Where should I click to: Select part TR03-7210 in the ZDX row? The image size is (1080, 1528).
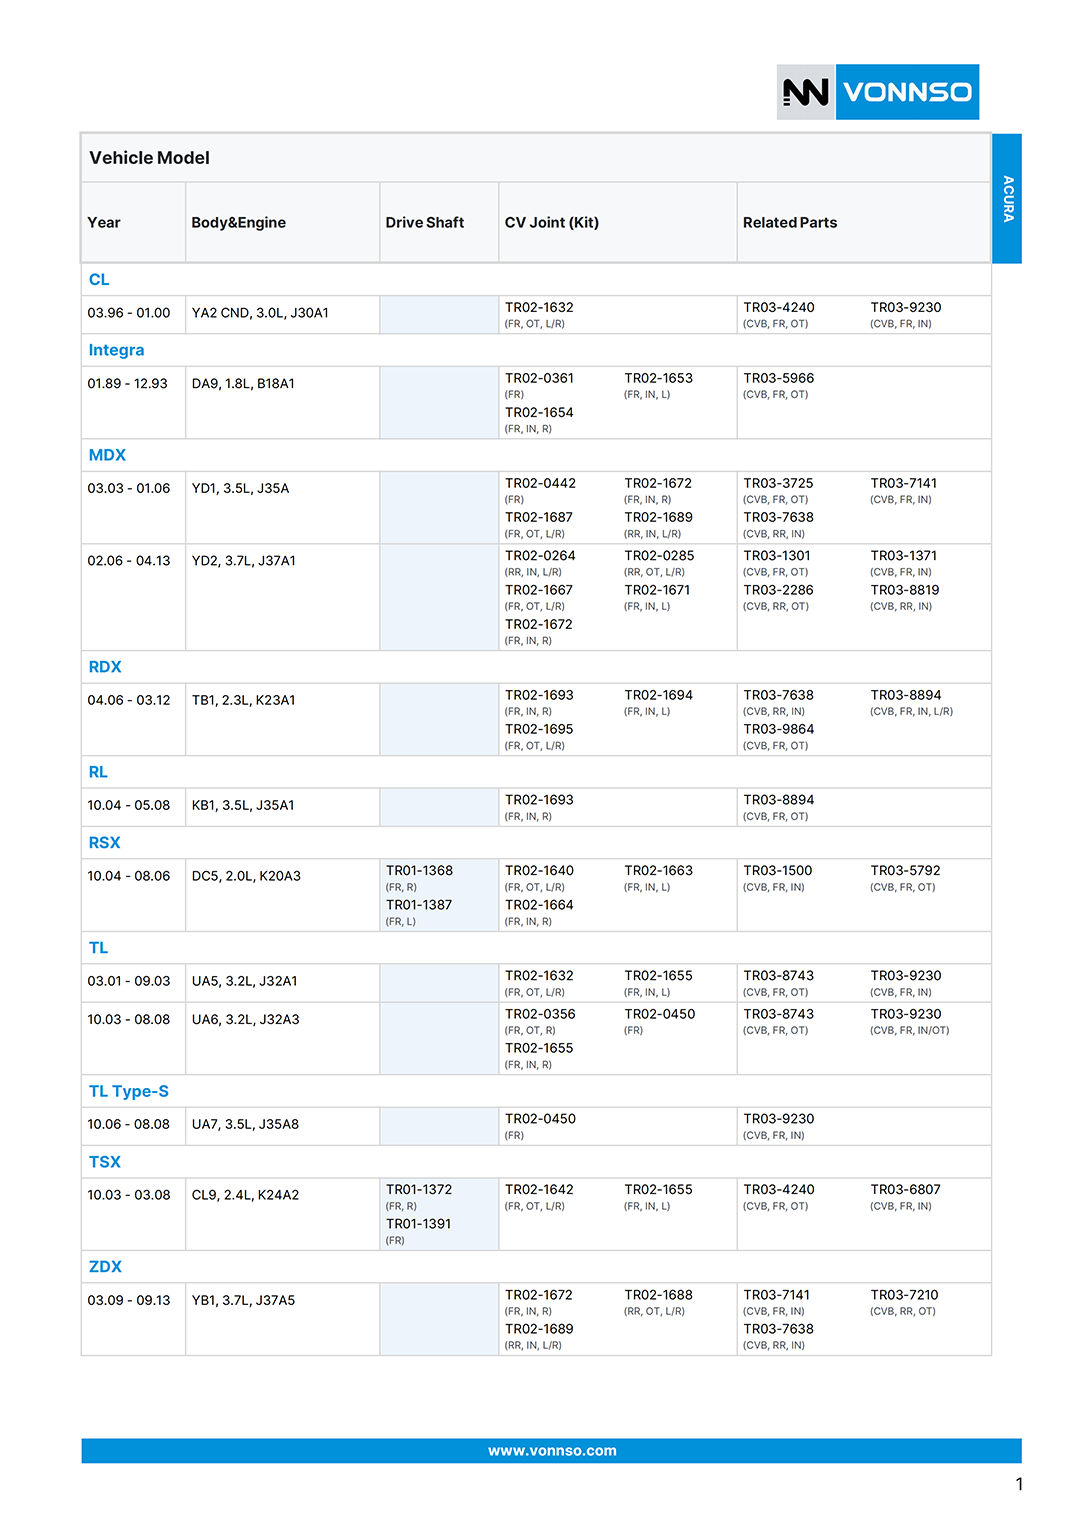point(904,1295)
